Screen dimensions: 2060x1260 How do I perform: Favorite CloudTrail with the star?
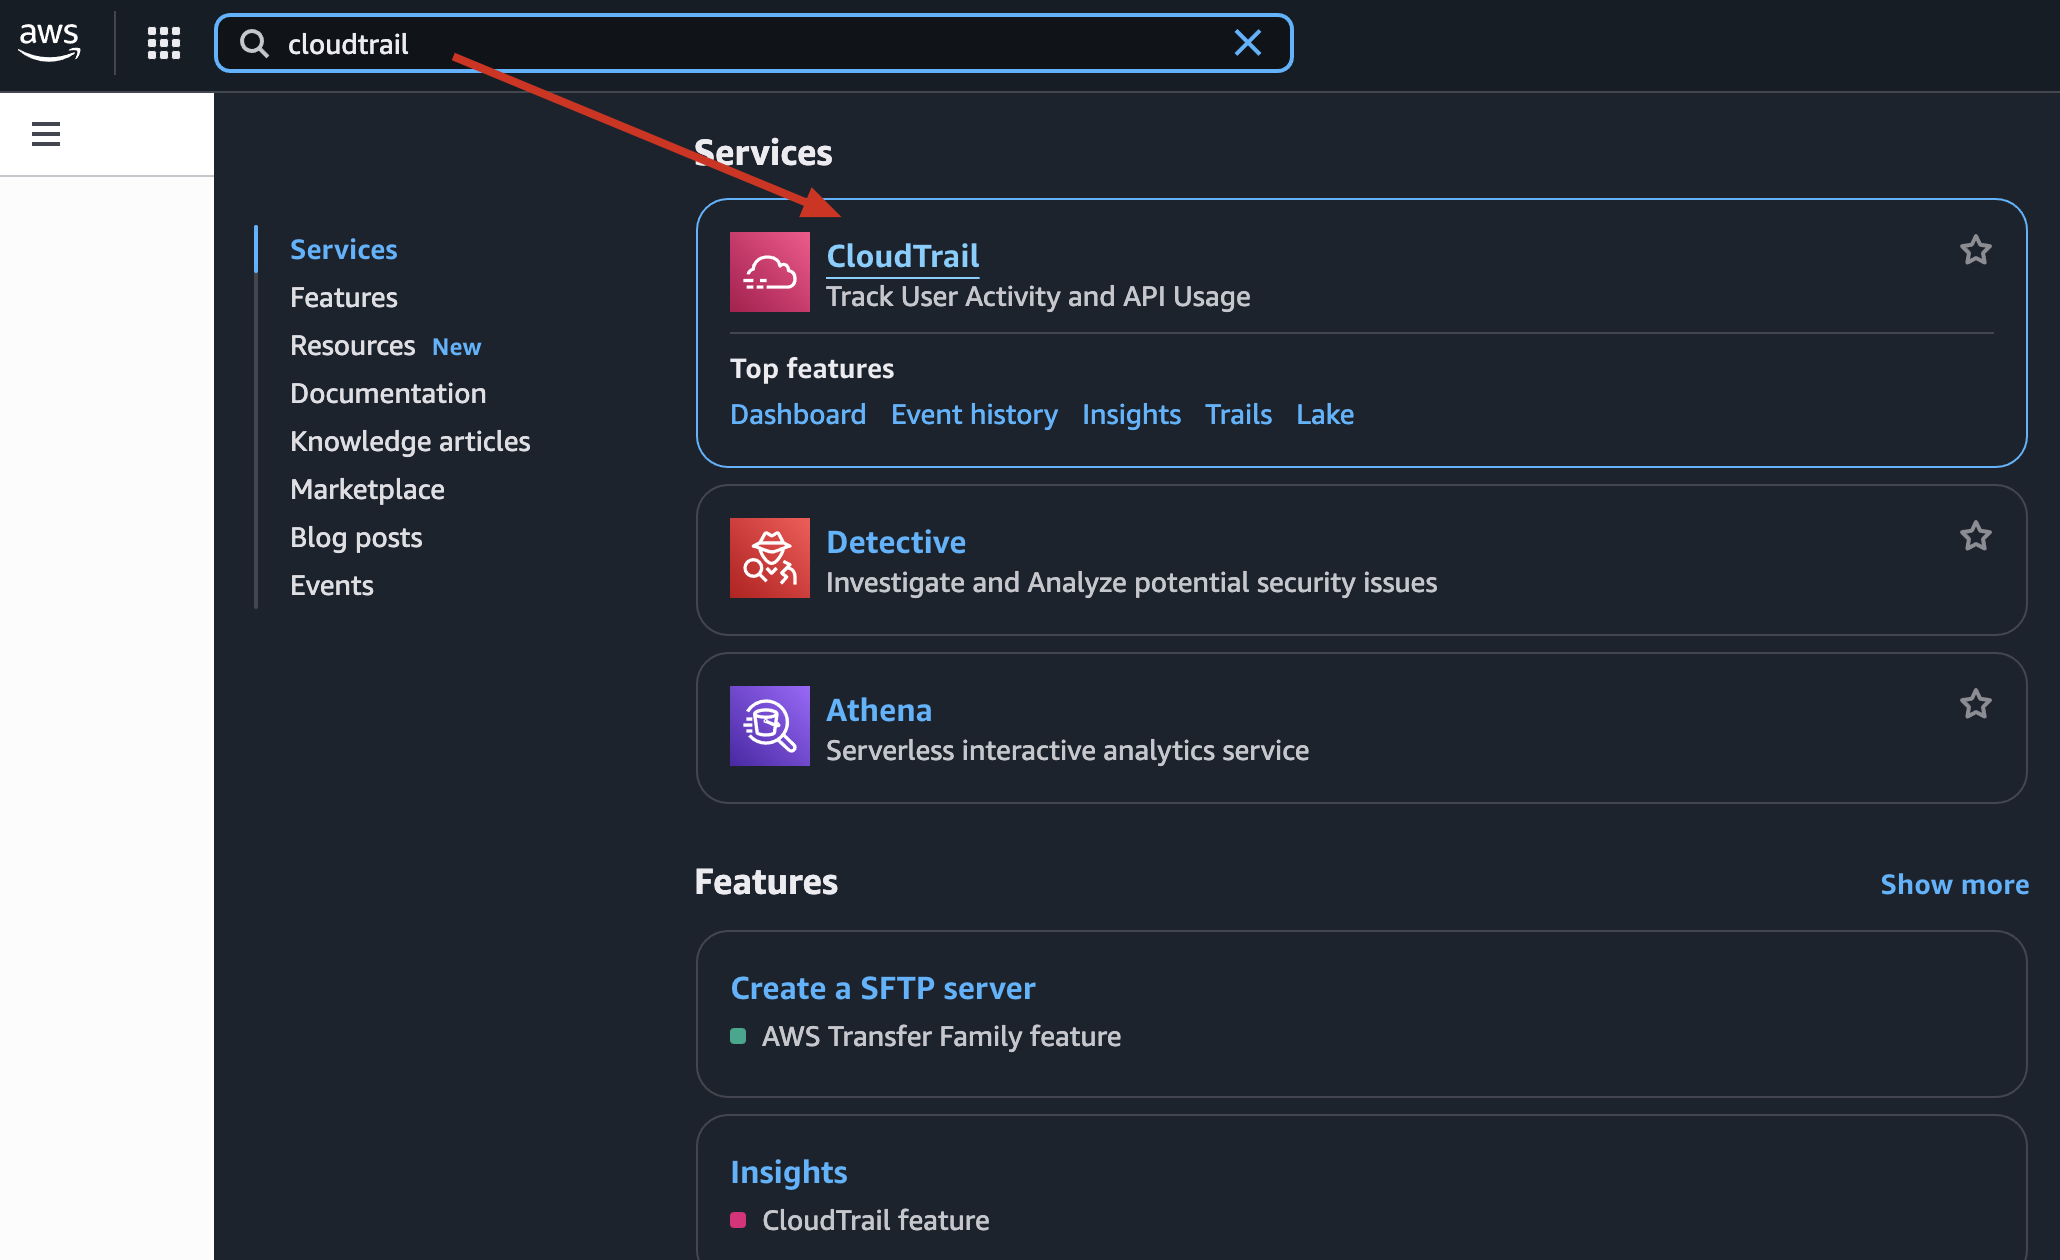(x=1975, y=250)
